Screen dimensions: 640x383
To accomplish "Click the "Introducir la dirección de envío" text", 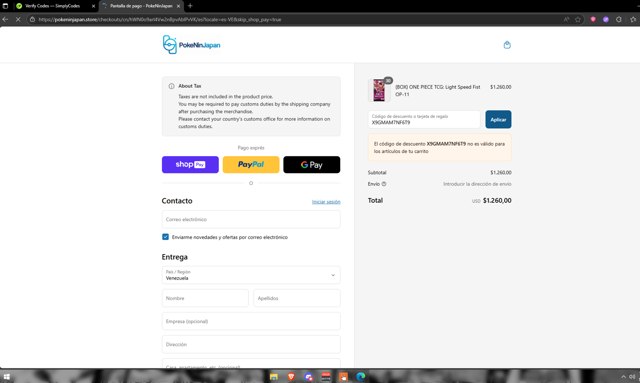I will pos(477,184).
